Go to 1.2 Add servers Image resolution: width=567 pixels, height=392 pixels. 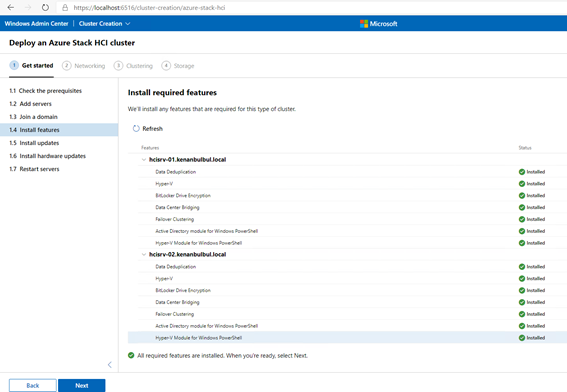59,104
